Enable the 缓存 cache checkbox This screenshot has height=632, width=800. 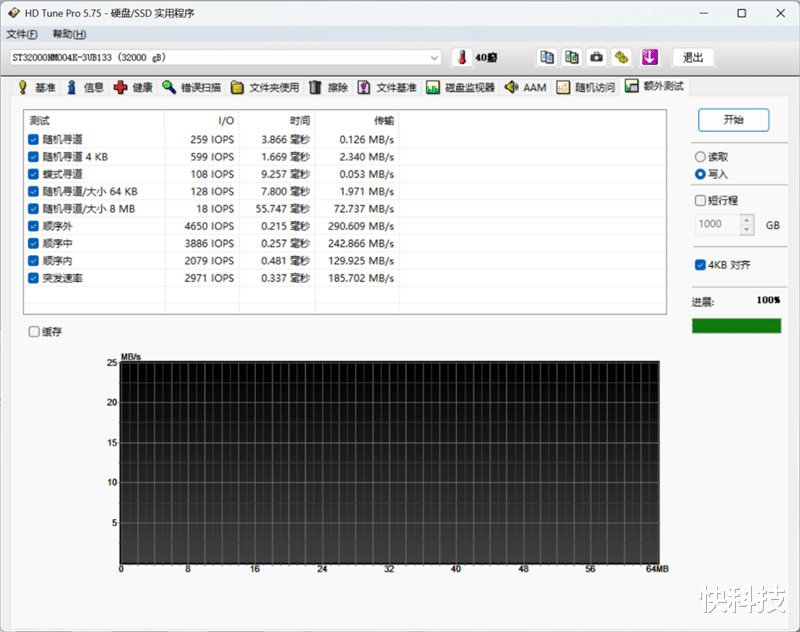click(x=34, y=332)
